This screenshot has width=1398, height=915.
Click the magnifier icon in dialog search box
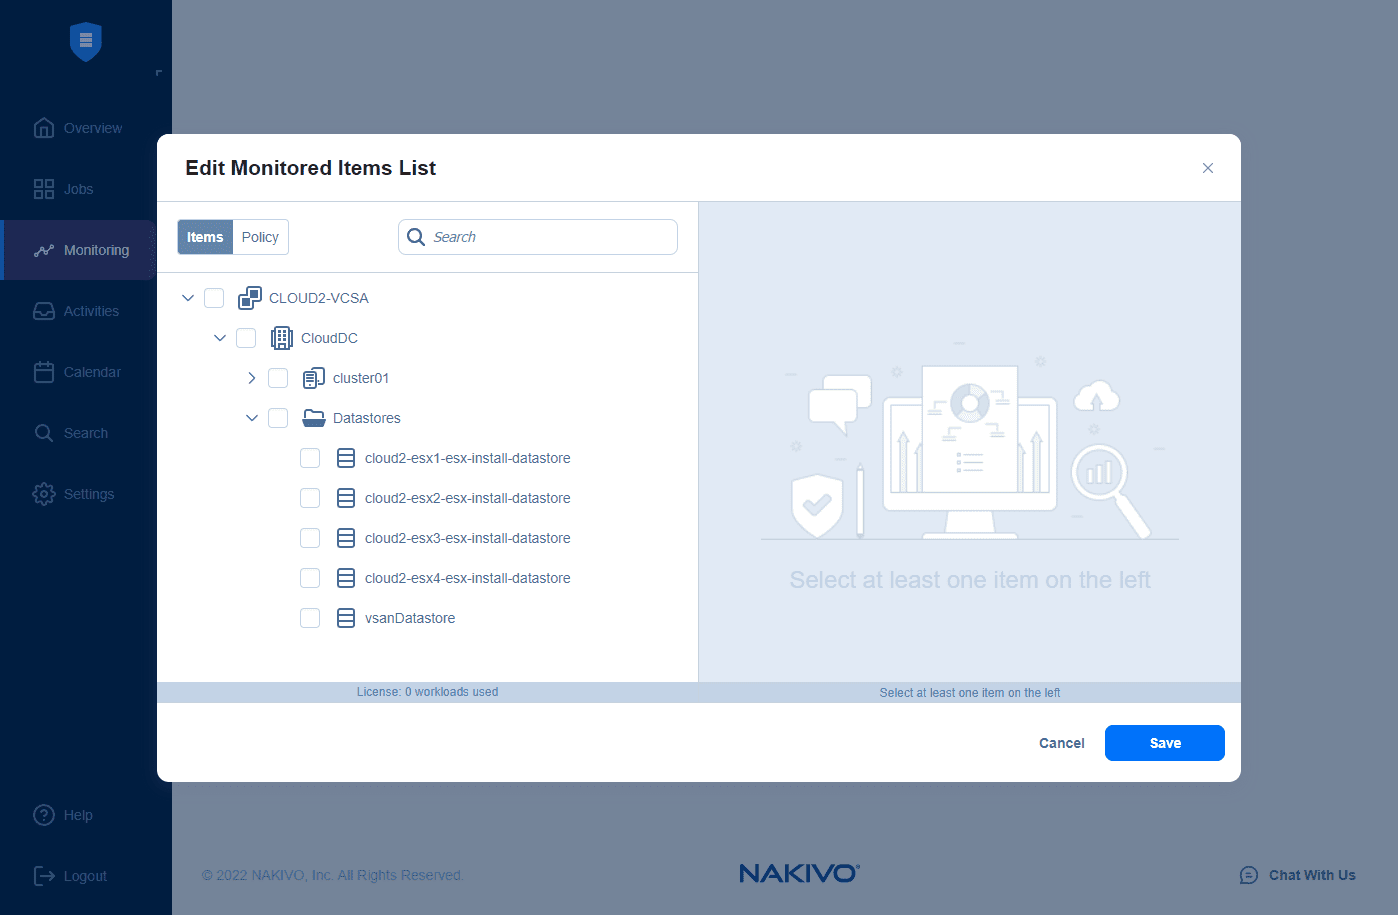coord(416,237)
